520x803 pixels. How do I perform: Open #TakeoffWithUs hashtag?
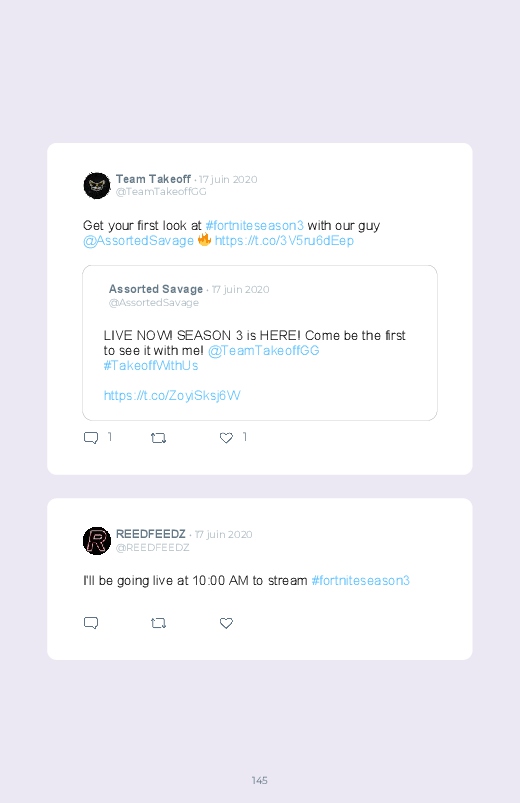(151, 366)
